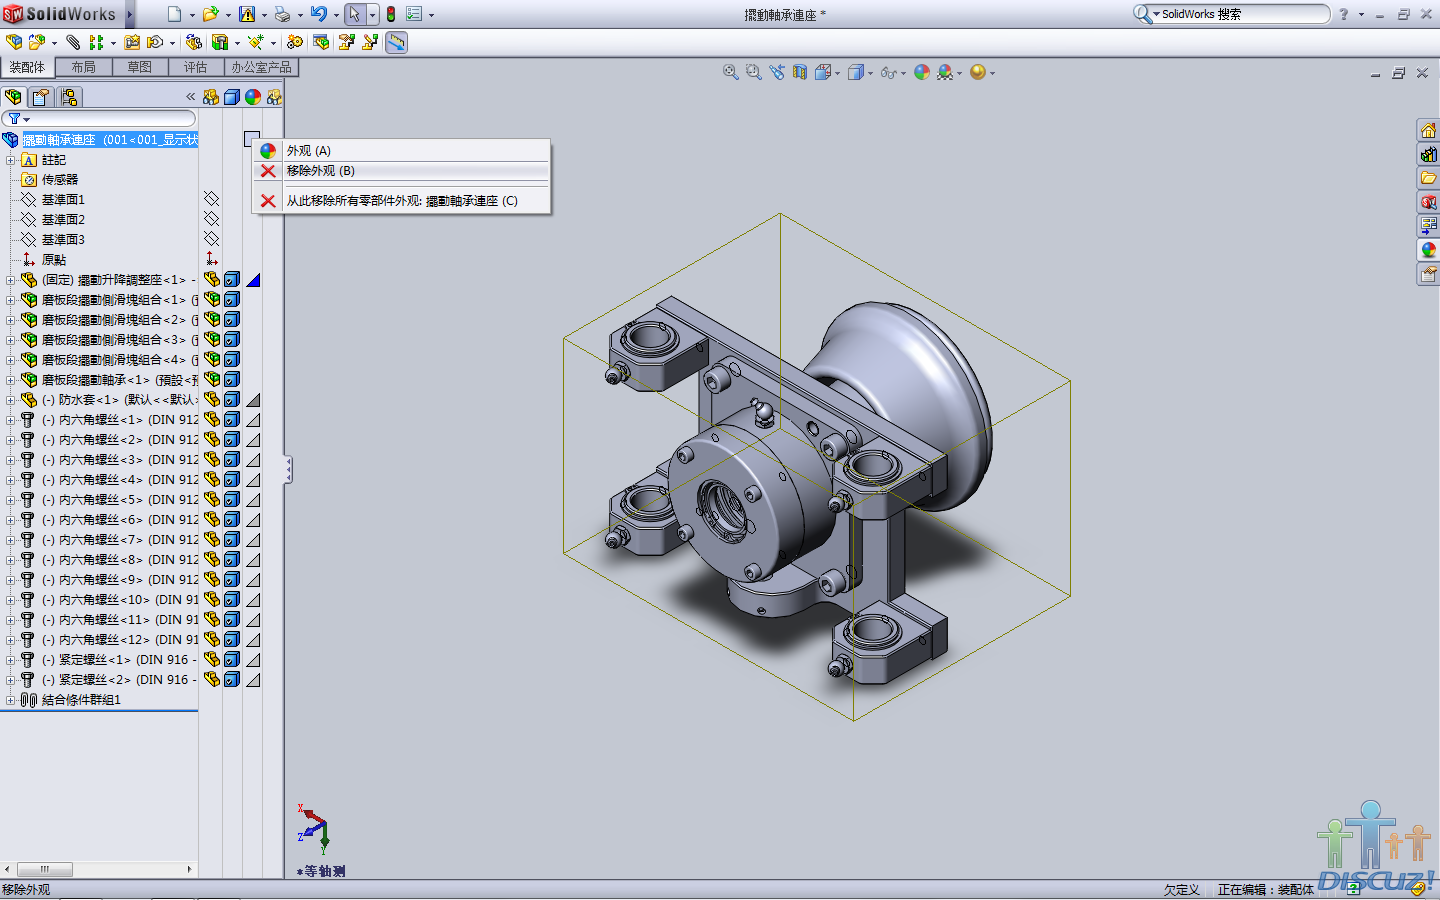Screen dimensions: 1440x900
Task: Open the Appearances color ball in task pane
Action: click(x=1428, y=250)
